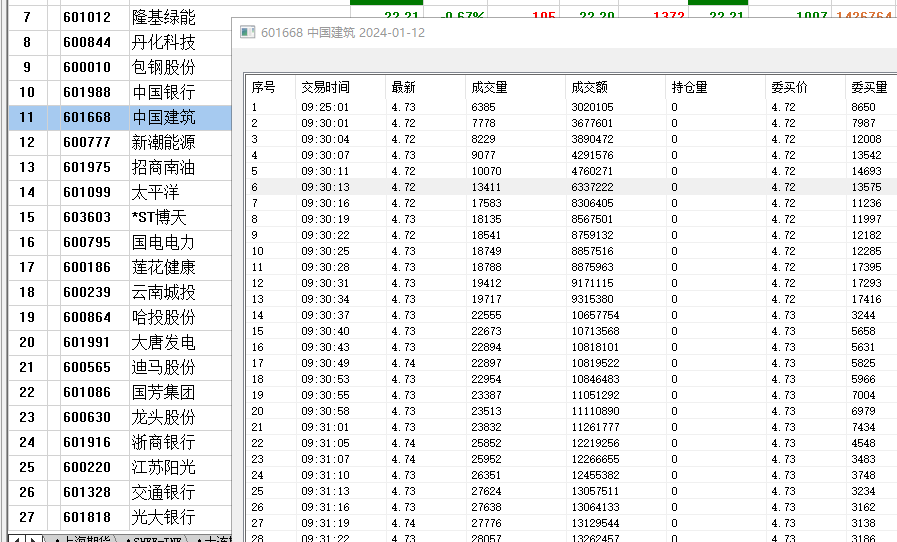The height and width of the screenshot is (542, 897).
Task: Click bid volume value 7434
Action: pos(863,428)
